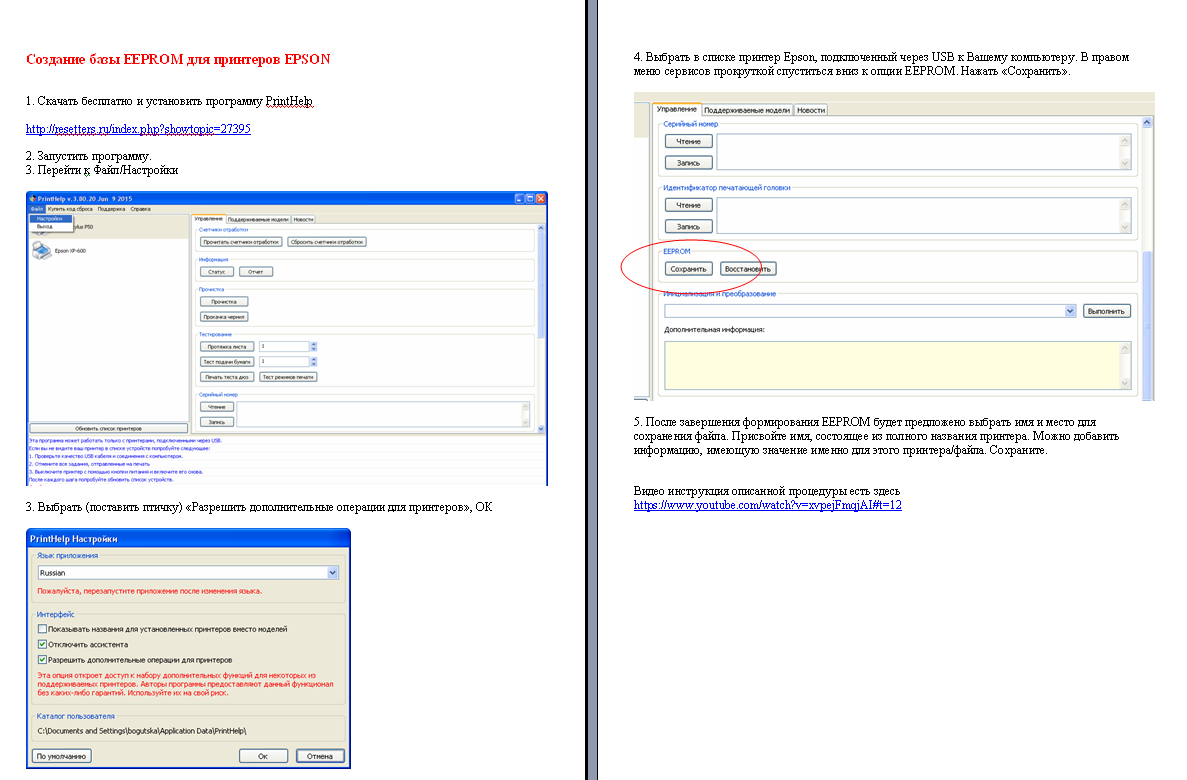The image size is (1187, 780).
Task: Click the PrintHelp app icon in title bar
Action: coord(33,198)
